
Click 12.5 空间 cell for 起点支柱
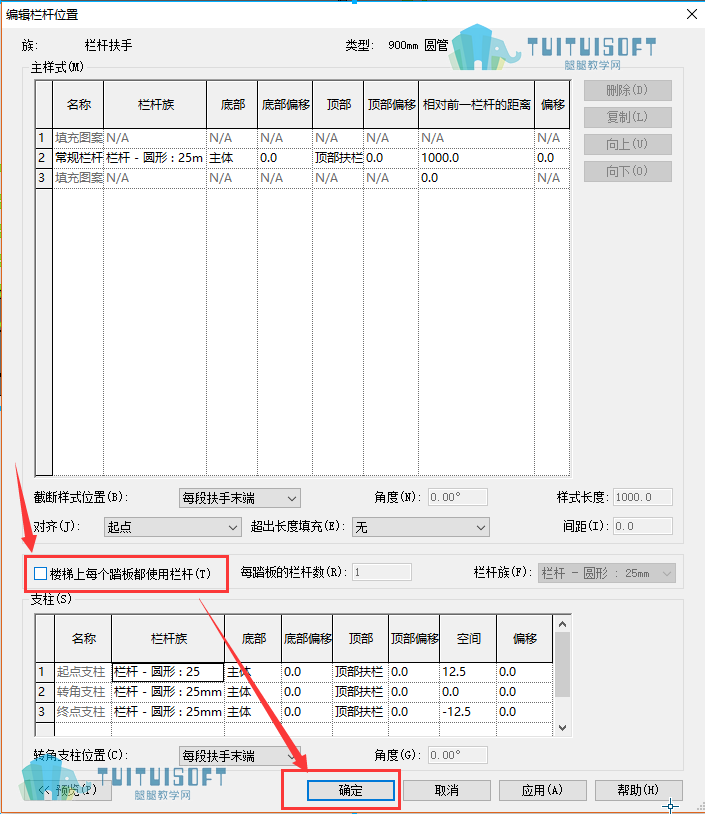(468, 672)
